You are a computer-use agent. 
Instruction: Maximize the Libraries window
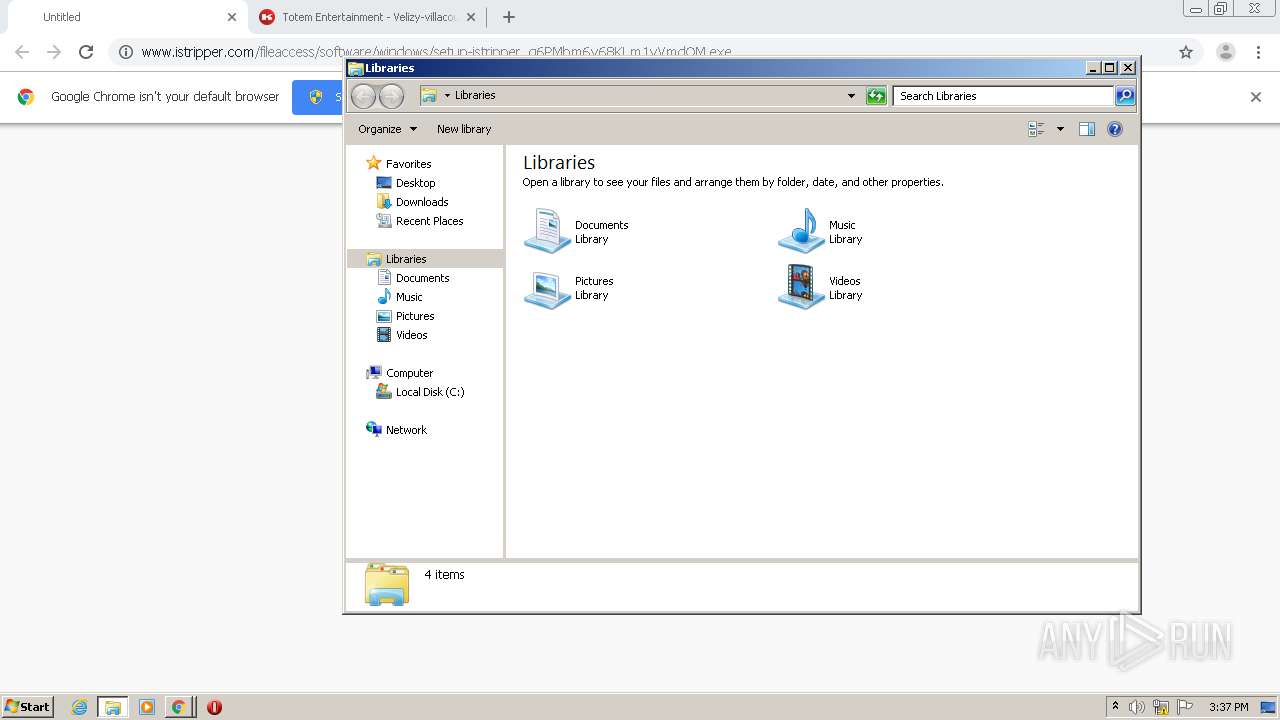coord(1110,68)
